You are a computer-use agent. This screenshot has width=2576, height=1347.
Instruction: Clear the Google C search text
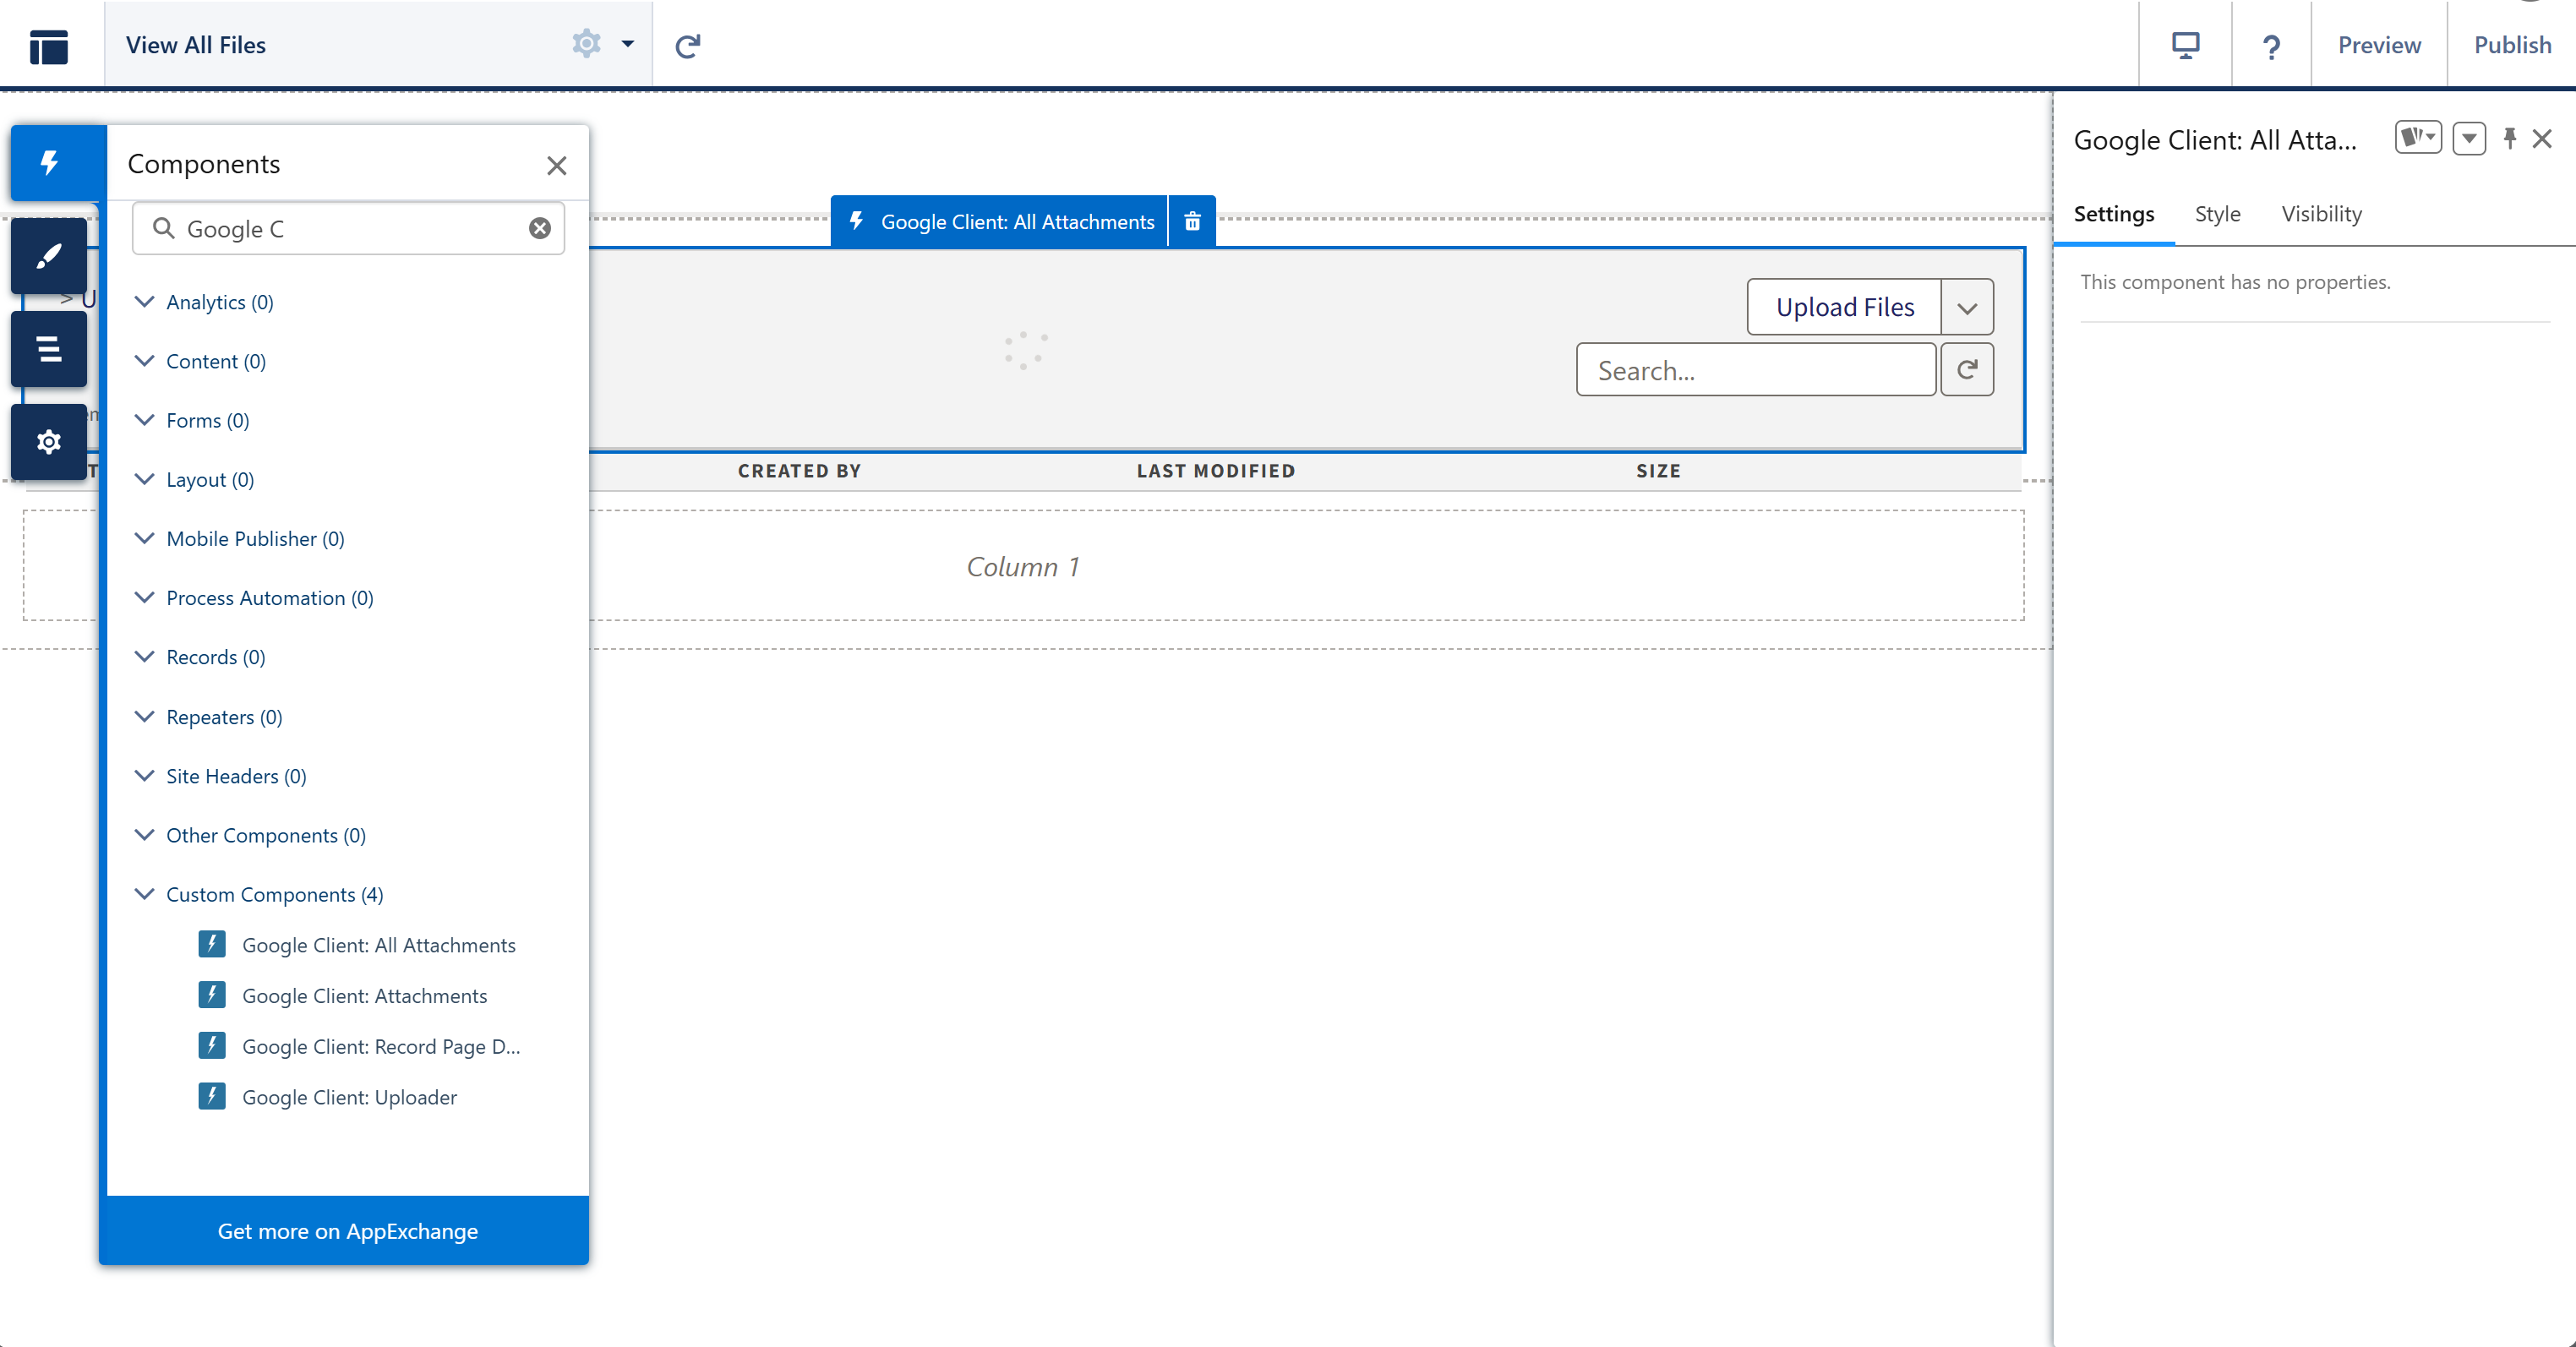coord(540,229)
